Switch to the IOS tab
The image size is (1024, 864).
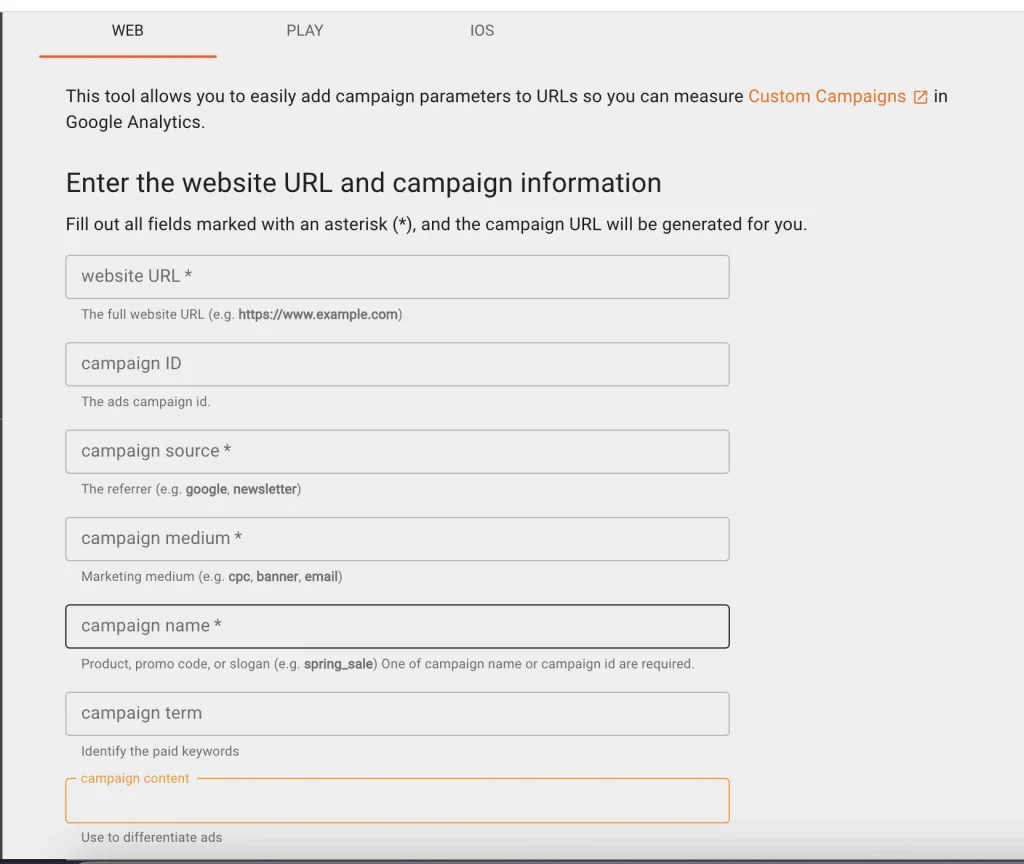coord(482,31)
